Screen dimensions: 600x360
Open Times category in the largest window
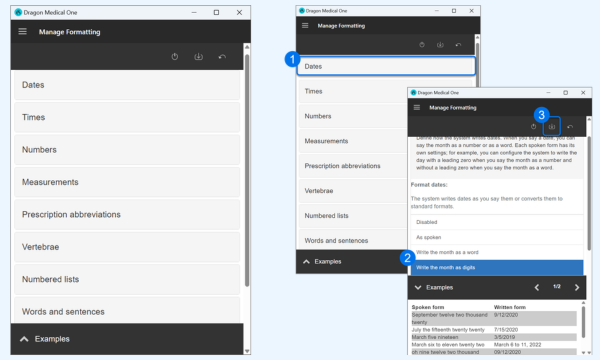(127, 117)
